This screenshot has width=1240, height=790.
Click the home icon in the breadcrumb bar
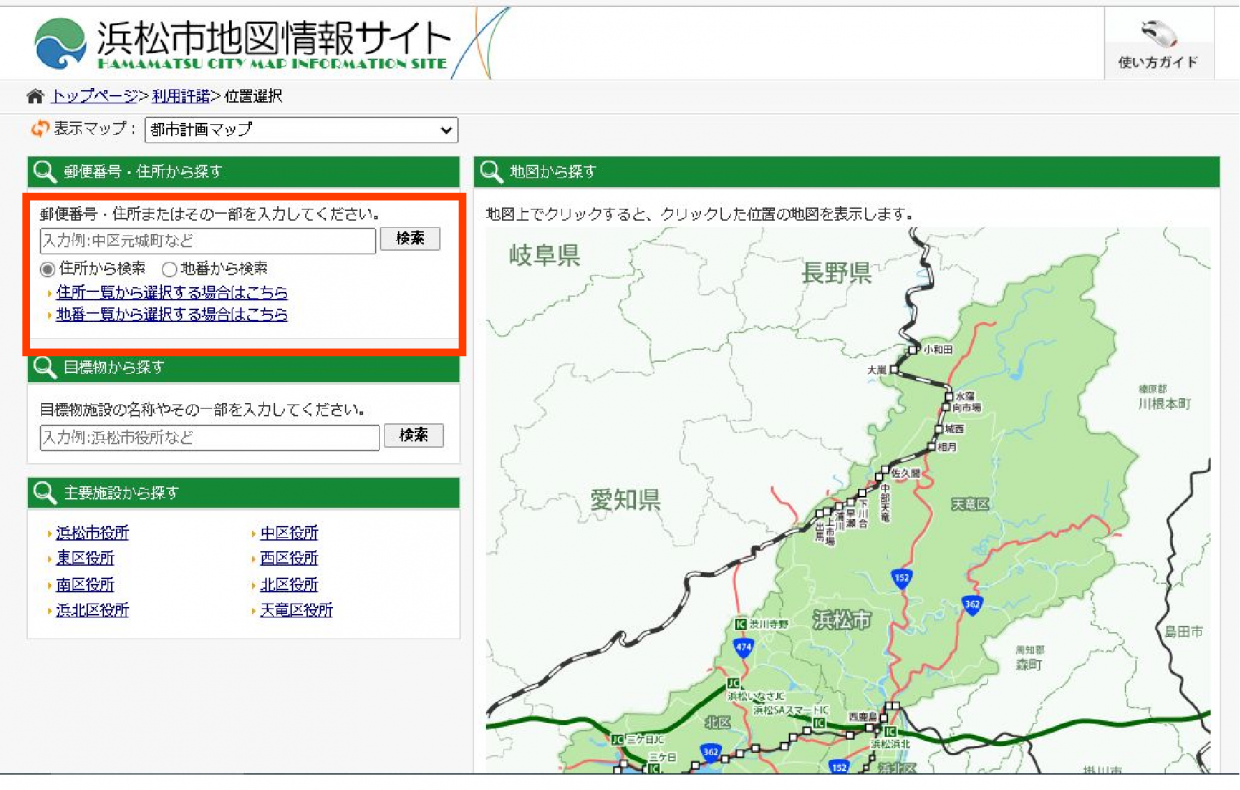[33, 96]
